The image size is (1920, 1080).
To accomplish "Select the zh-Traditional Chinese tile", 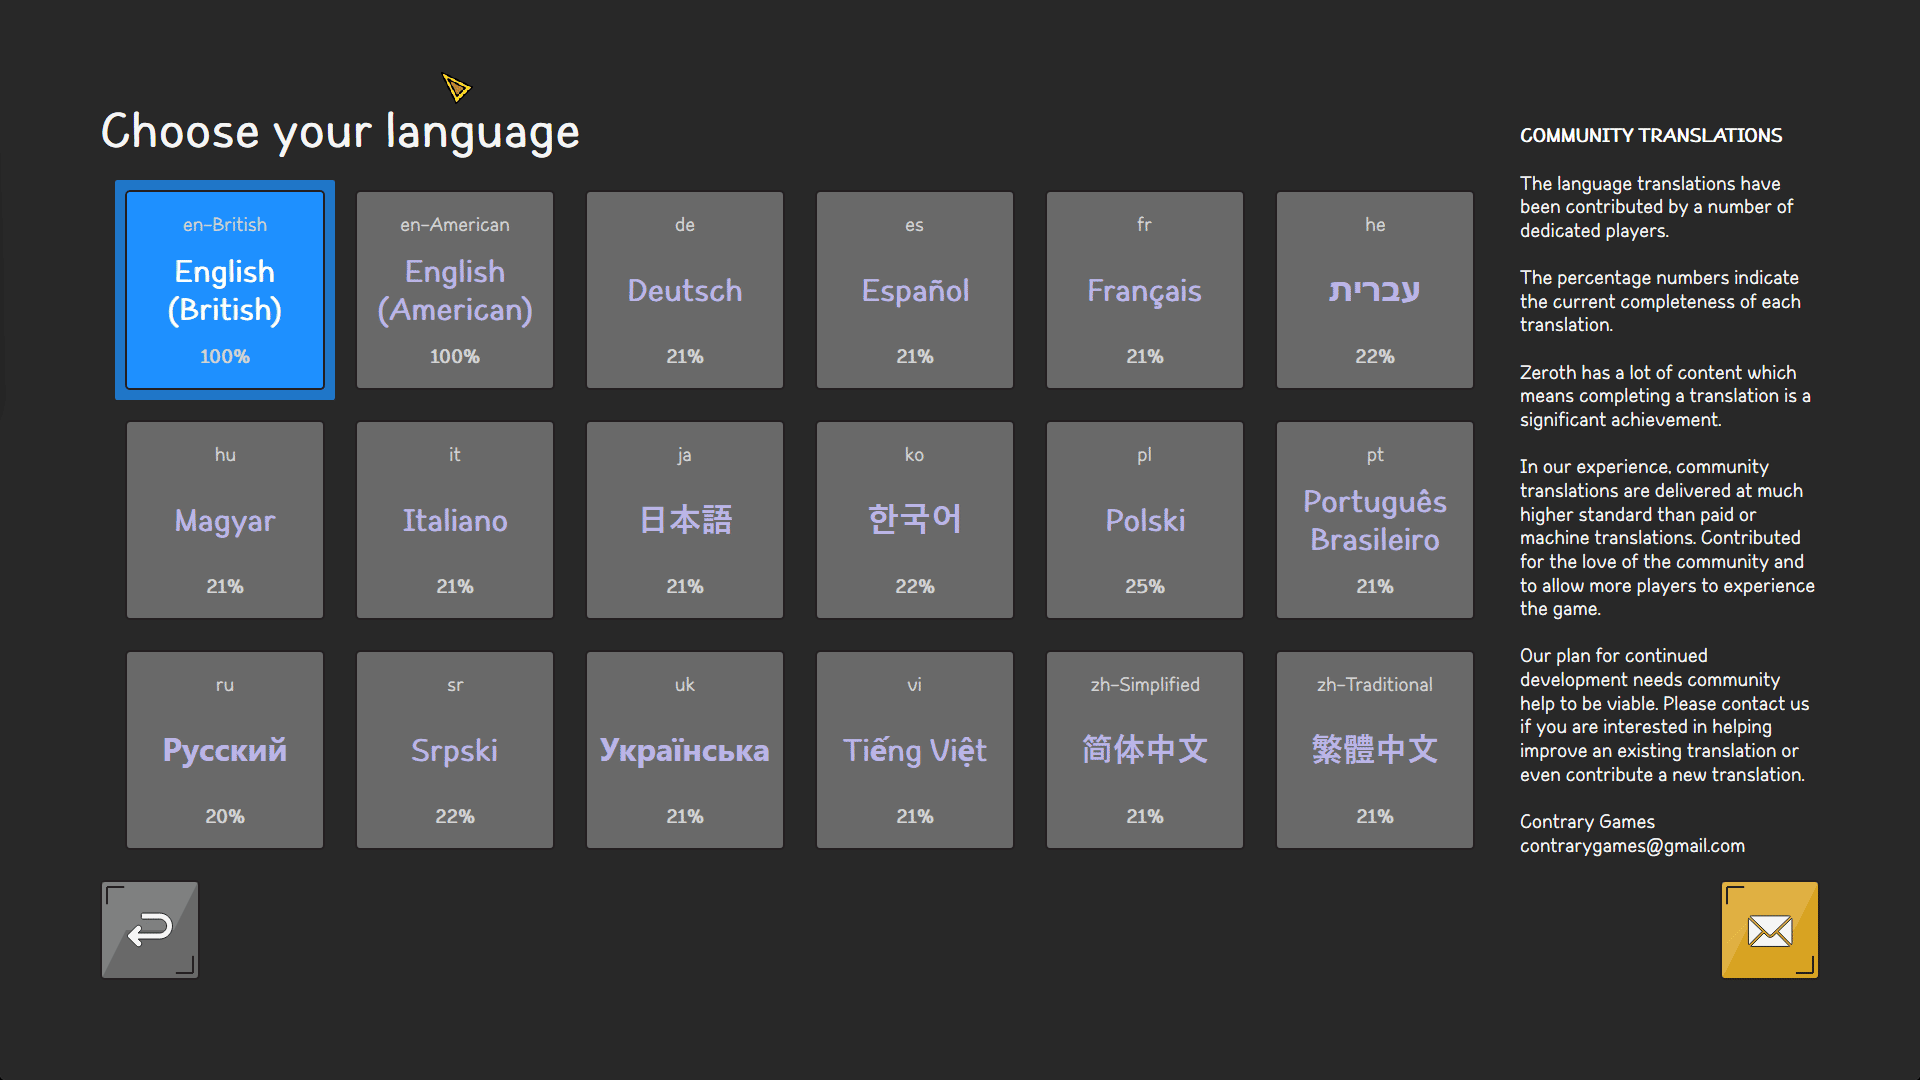I will 1375,750.
